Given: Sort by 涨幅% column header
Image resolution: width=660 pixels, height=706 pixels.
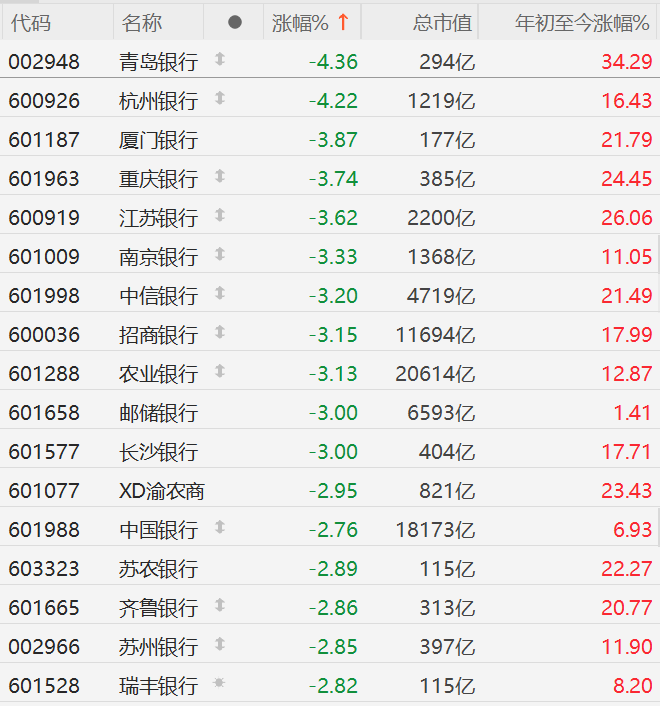Looking at the screenshot, I should click(300, 23).
